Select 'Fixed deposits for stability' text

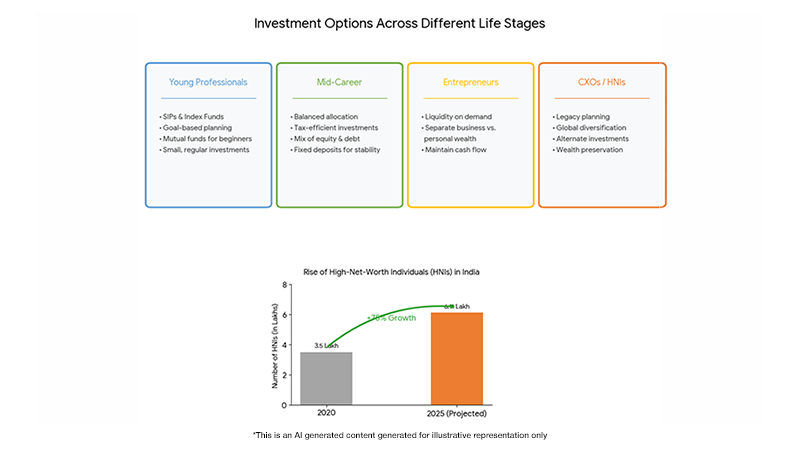click(x=337, y=150)
